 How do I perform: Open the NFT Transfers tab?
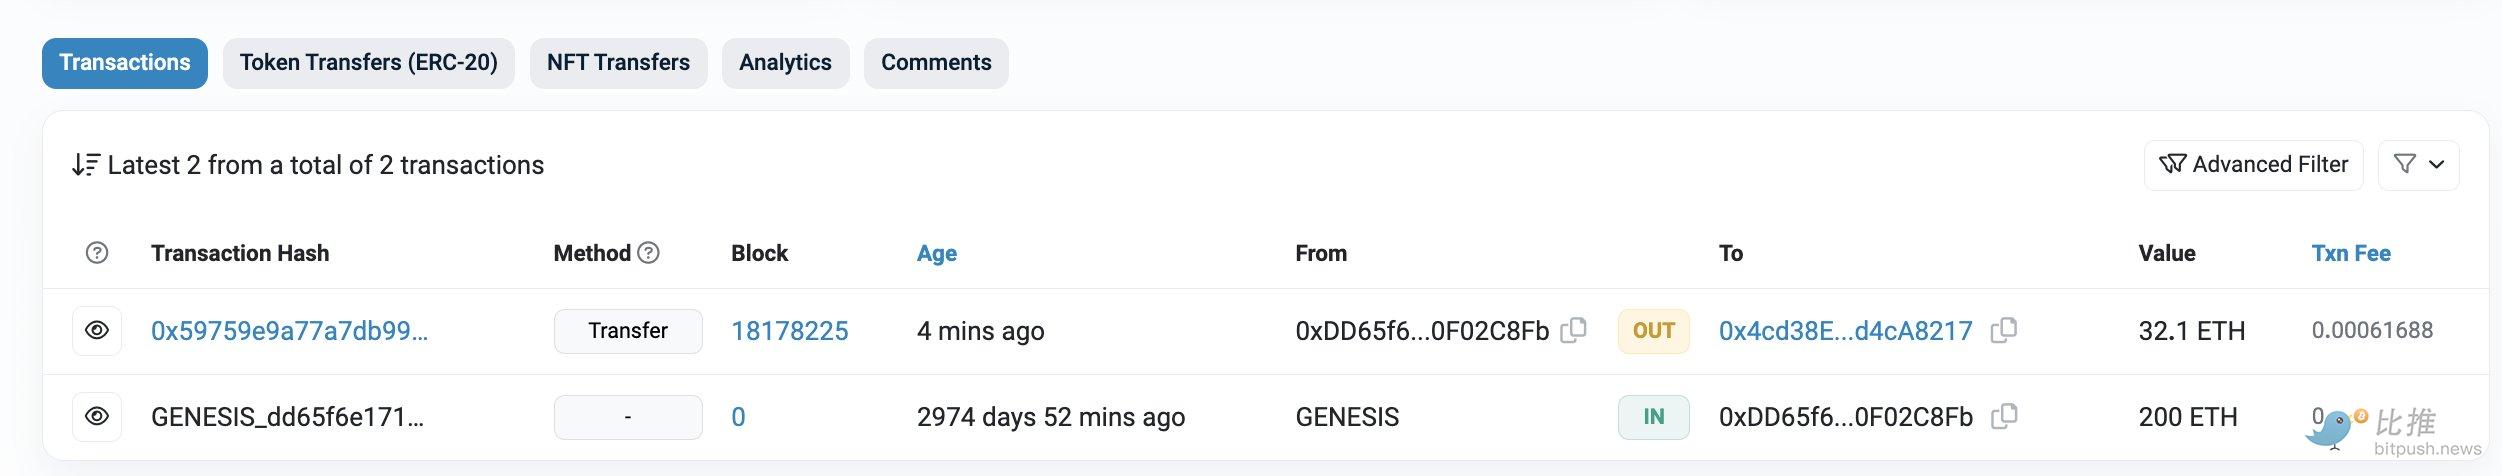618,63
